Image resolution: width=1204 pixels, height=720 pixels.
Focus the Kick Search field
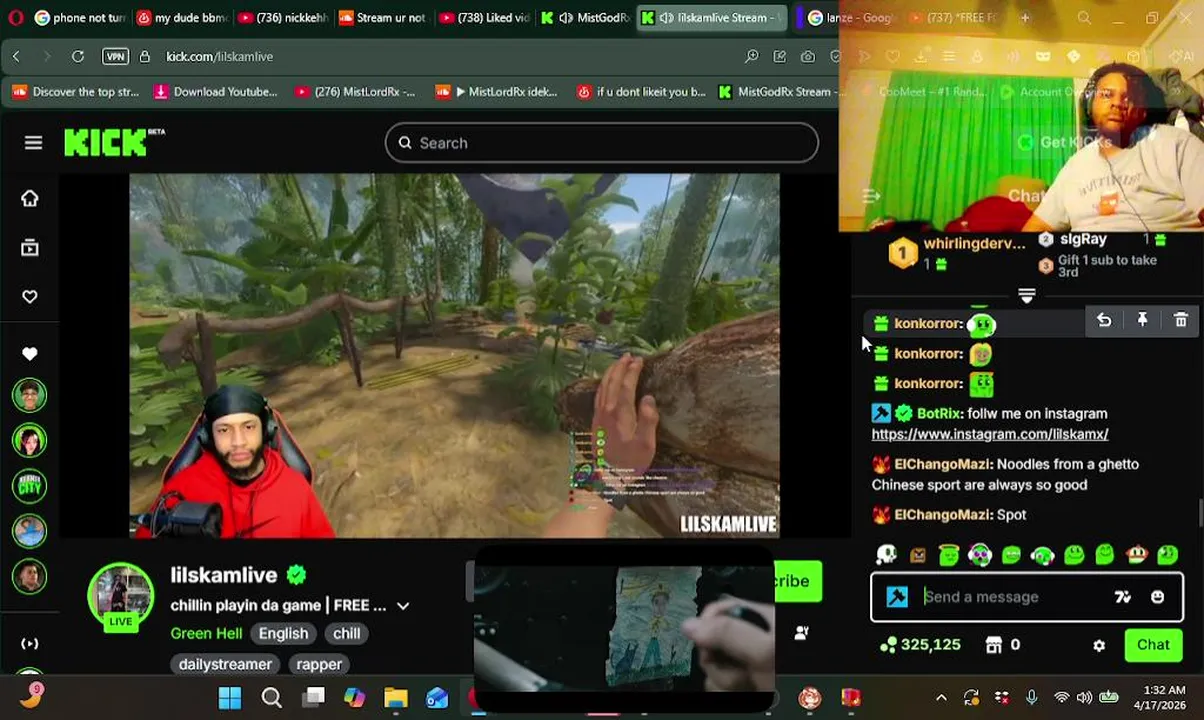tap(602, 143)
